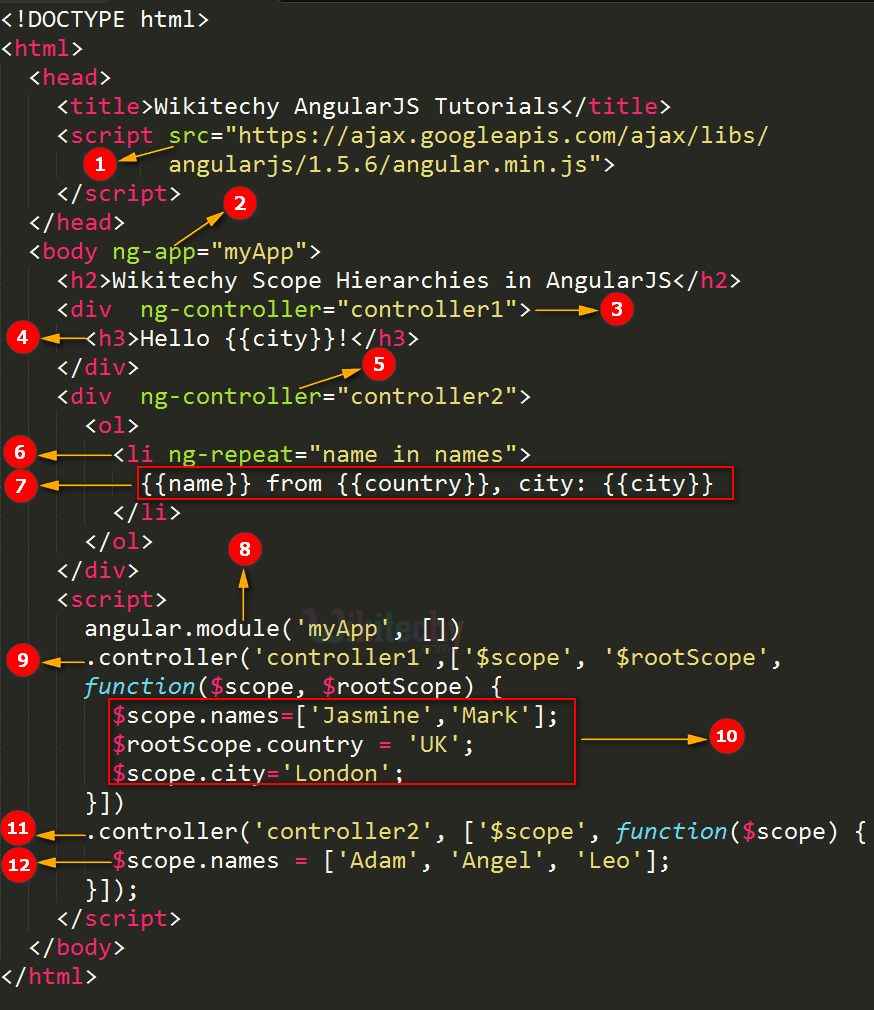Click annotation marker 3 beside controller1

[616, 309]
